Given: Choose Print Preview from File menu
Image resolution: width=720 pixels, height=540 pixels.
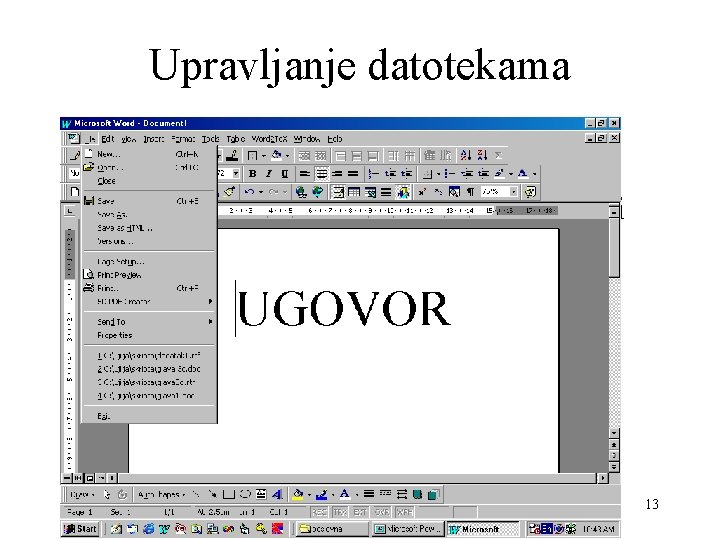Looking at the screenshot, I should pyautogui.click(x=149, y=275).
